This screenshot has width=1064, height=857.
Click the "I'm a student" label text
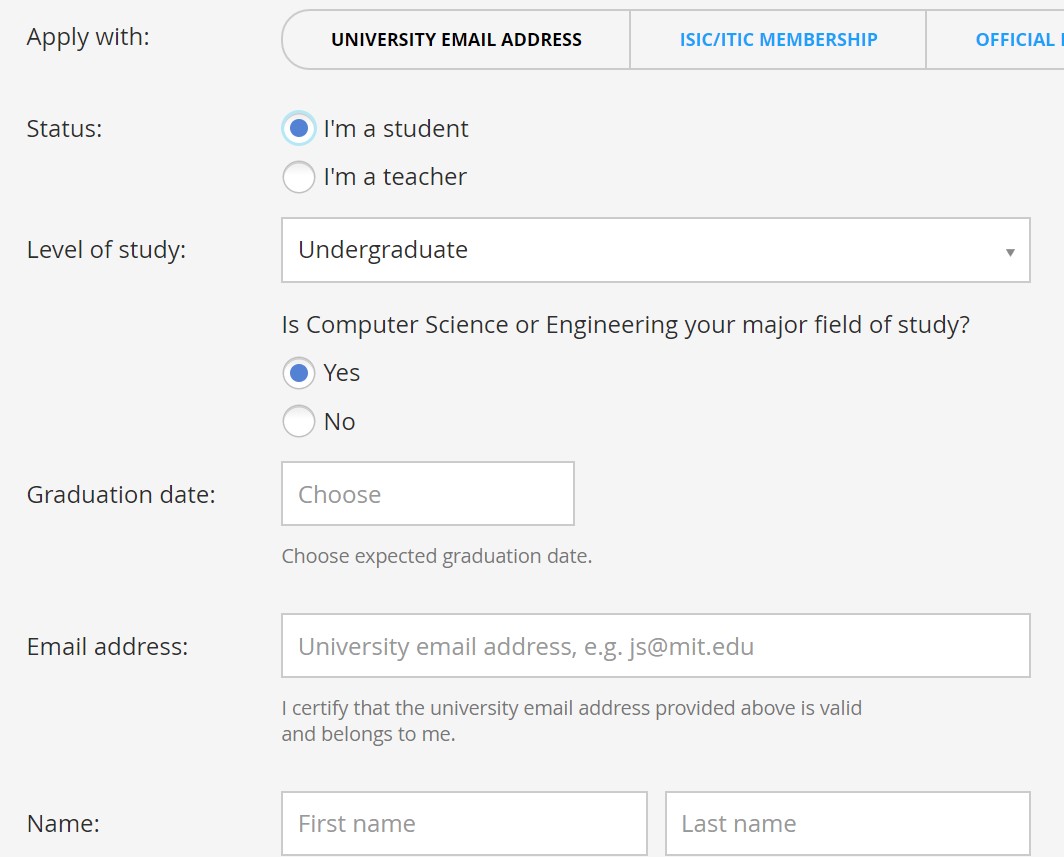[x=396, y=129]
